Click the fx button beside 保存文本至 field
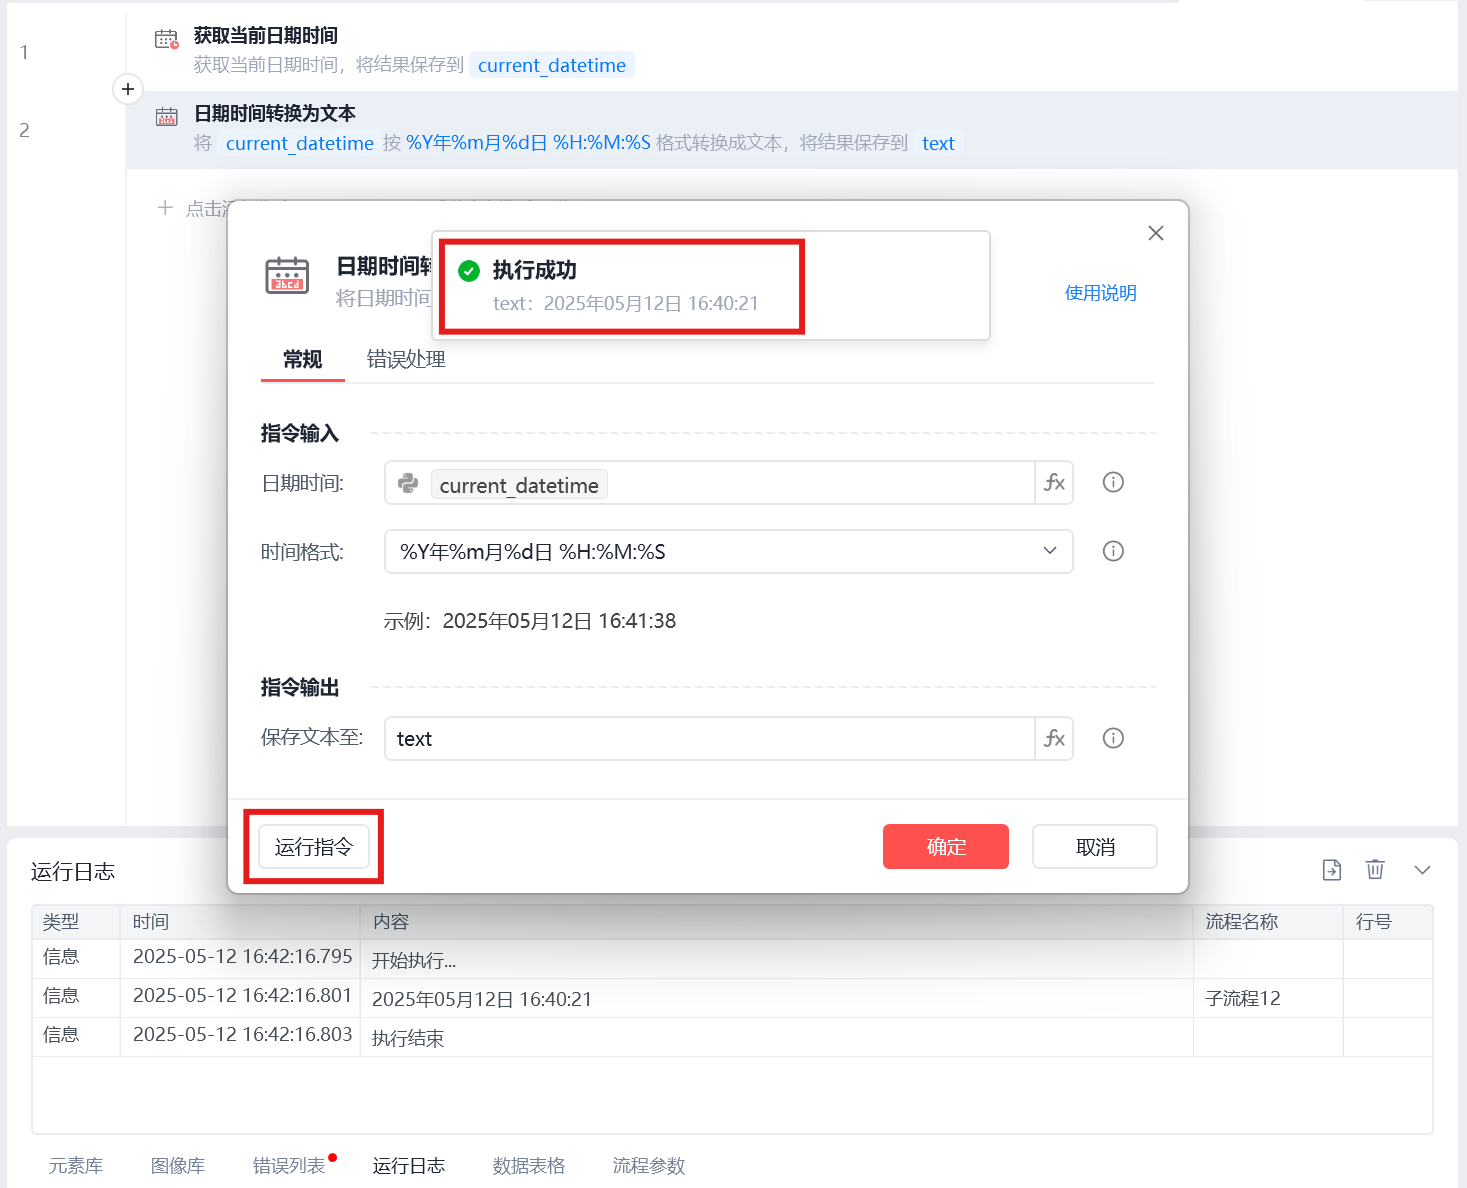The image size is (1467, 1188). coord(1054,739)
